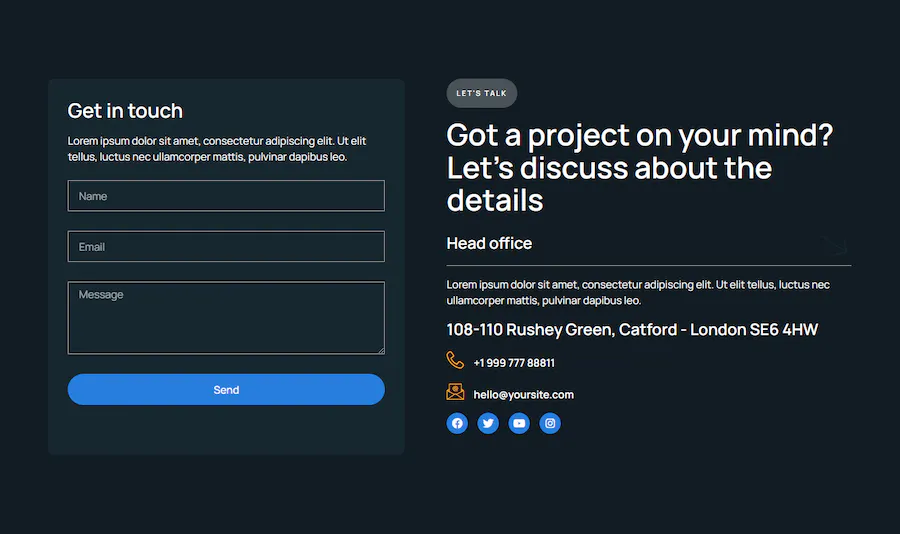This screenshot has height=534, width=900.
Task: Grab the Message box resize handle
Action: 380,349
